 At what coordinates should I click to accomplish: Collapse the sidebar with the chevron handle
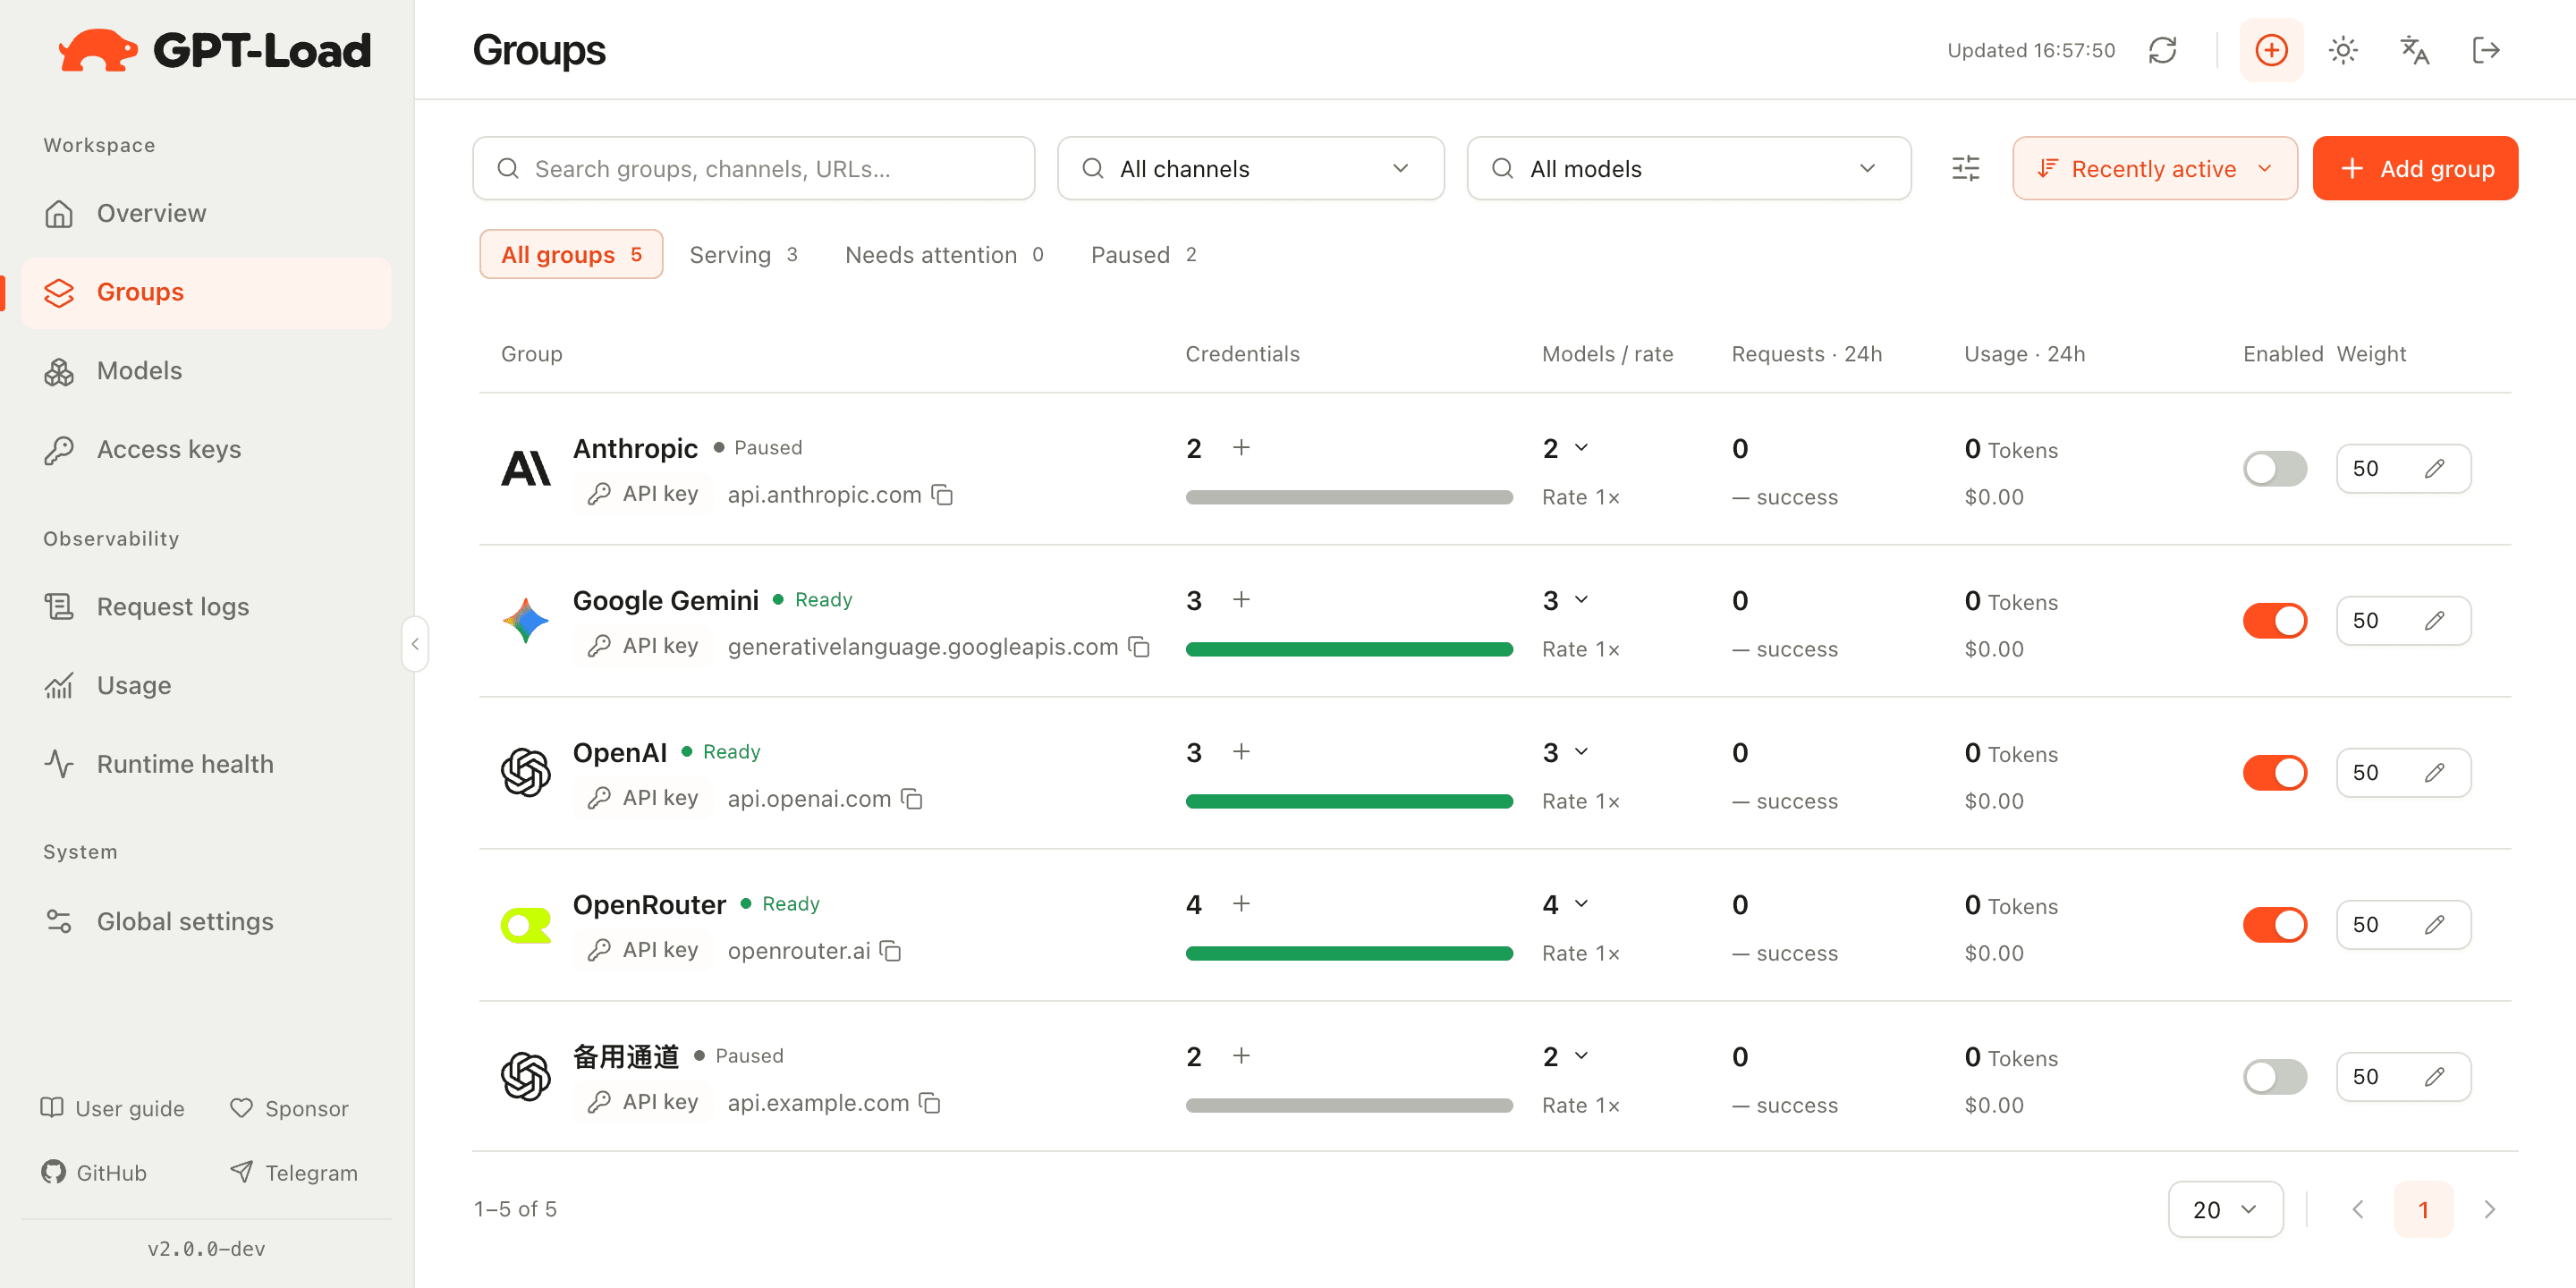point(415,644)
